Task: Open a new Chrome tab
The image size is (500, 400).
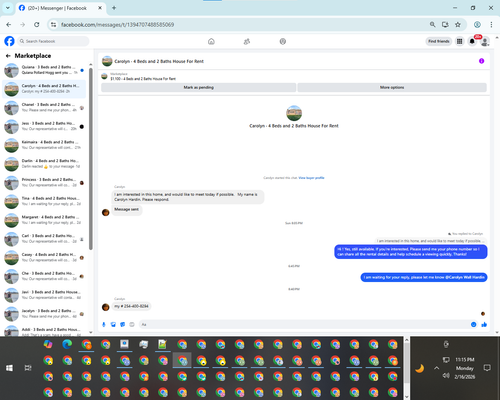Action: (x=114, y=8)
